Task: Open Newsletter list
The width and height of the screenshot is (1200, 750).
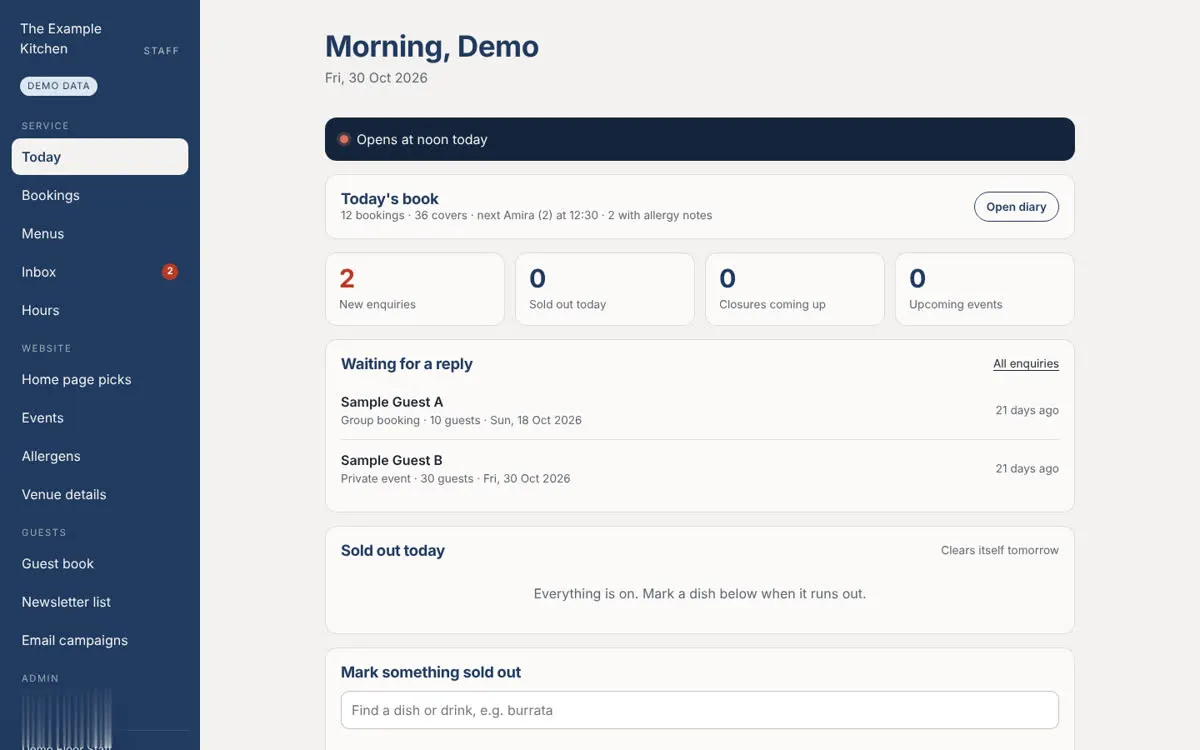Action: (100, 602)
